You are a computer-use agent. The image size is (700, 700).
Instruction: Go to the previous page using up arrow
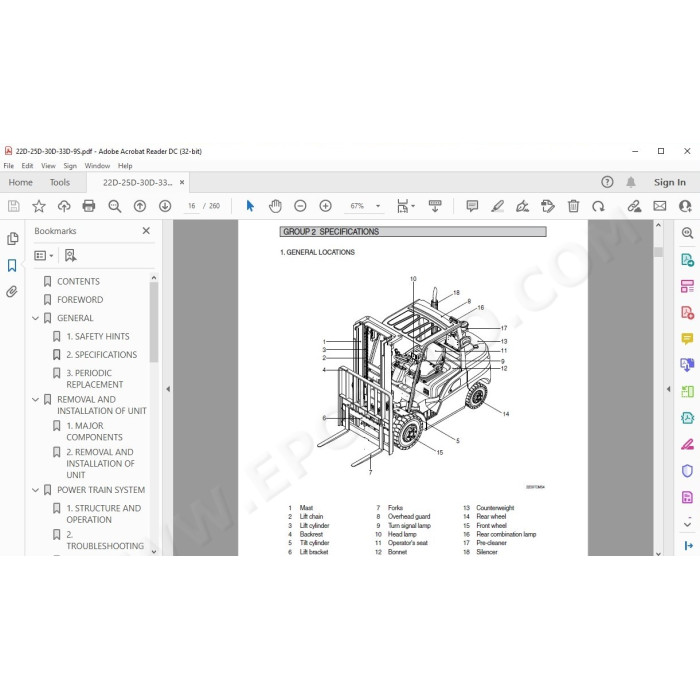click(140, 206)
